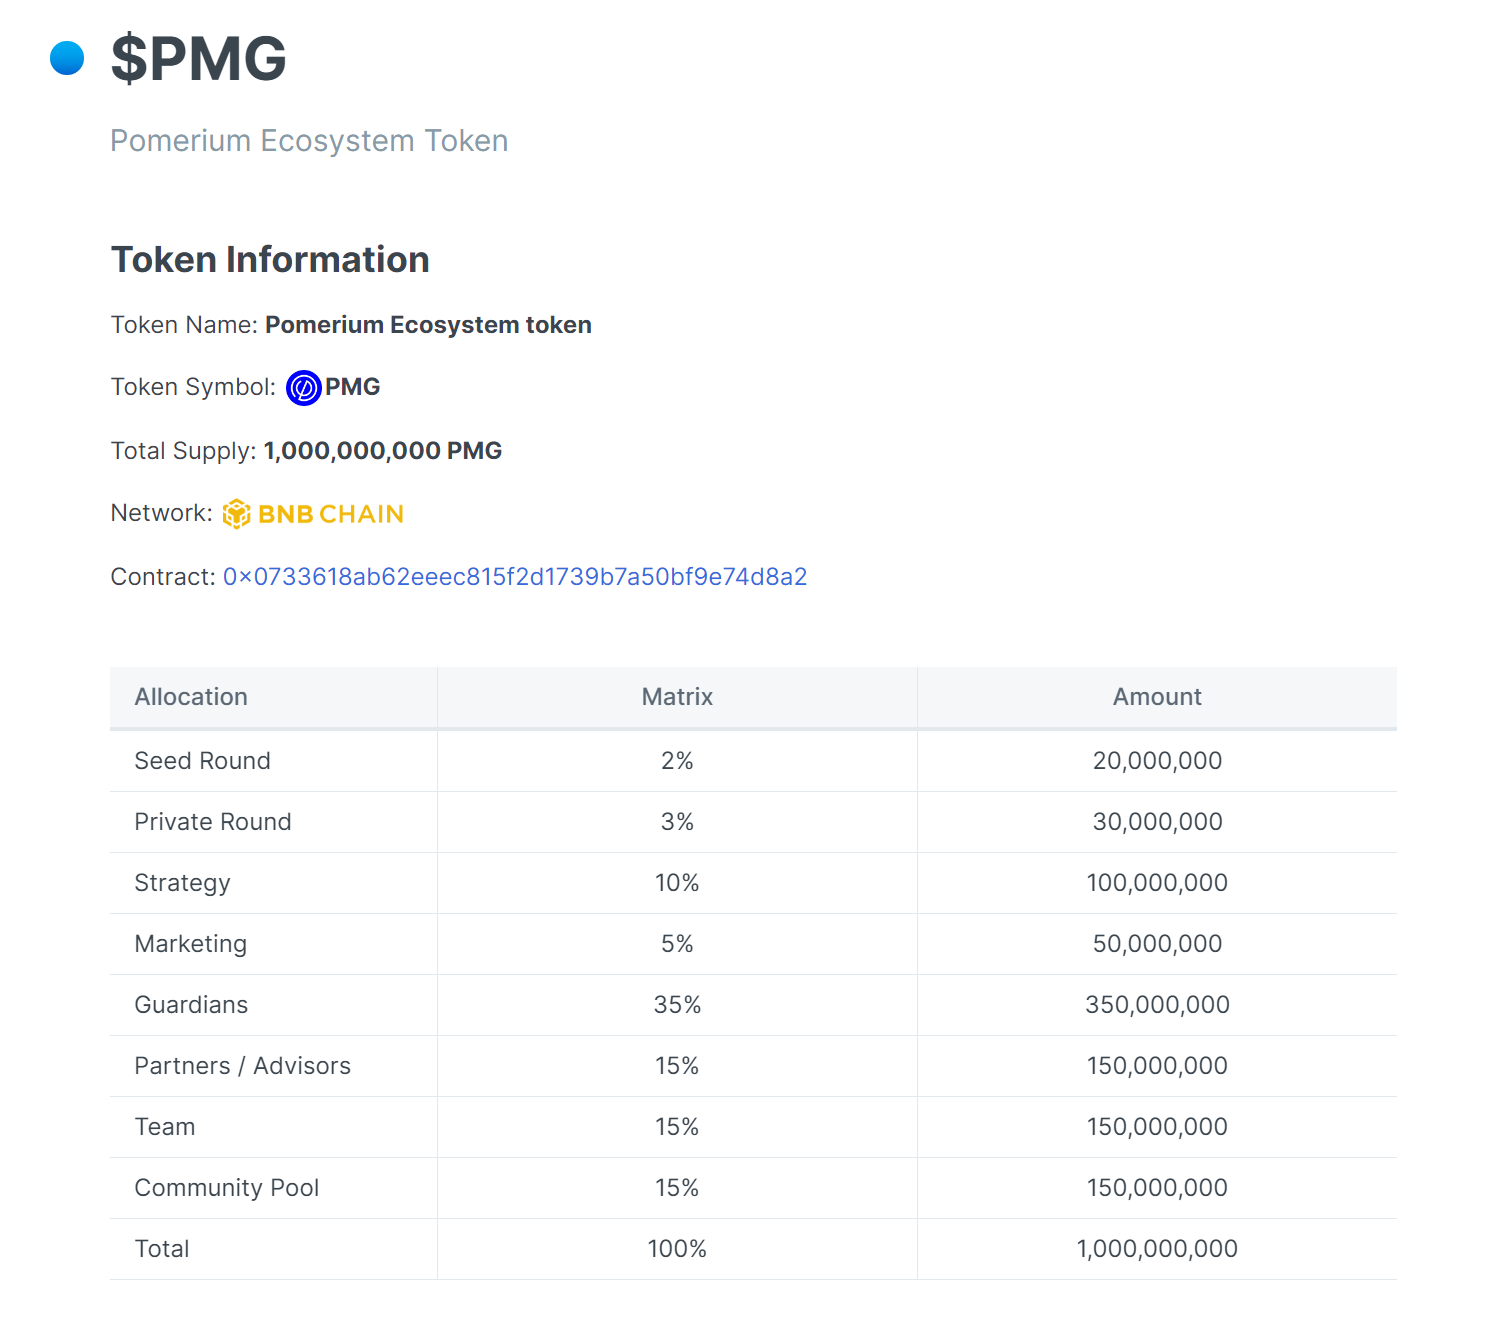Image resolution: width=1491 pixels, height=1330 pixels.
Task: Click the '100,000,000' amount cell
Action: 1157,883
